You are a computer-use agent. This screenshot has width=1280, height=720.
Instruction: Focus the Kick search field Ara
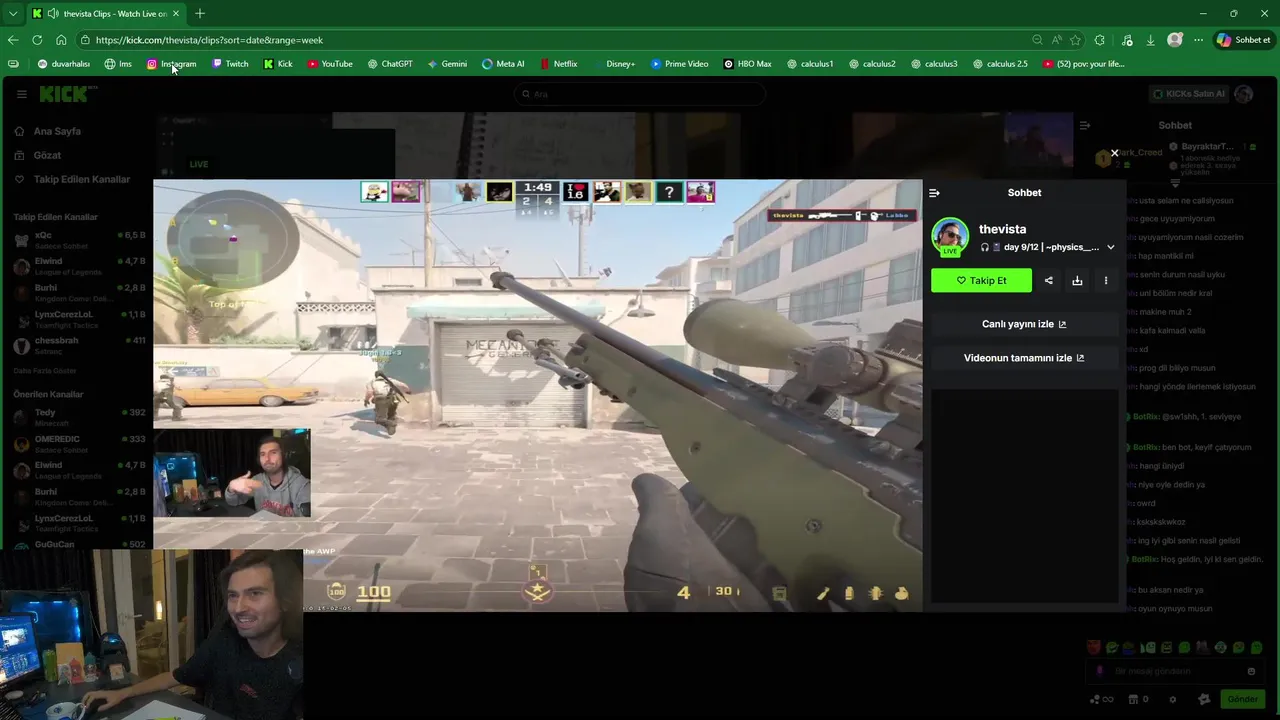pyautogui.click(x=640, y=94)
